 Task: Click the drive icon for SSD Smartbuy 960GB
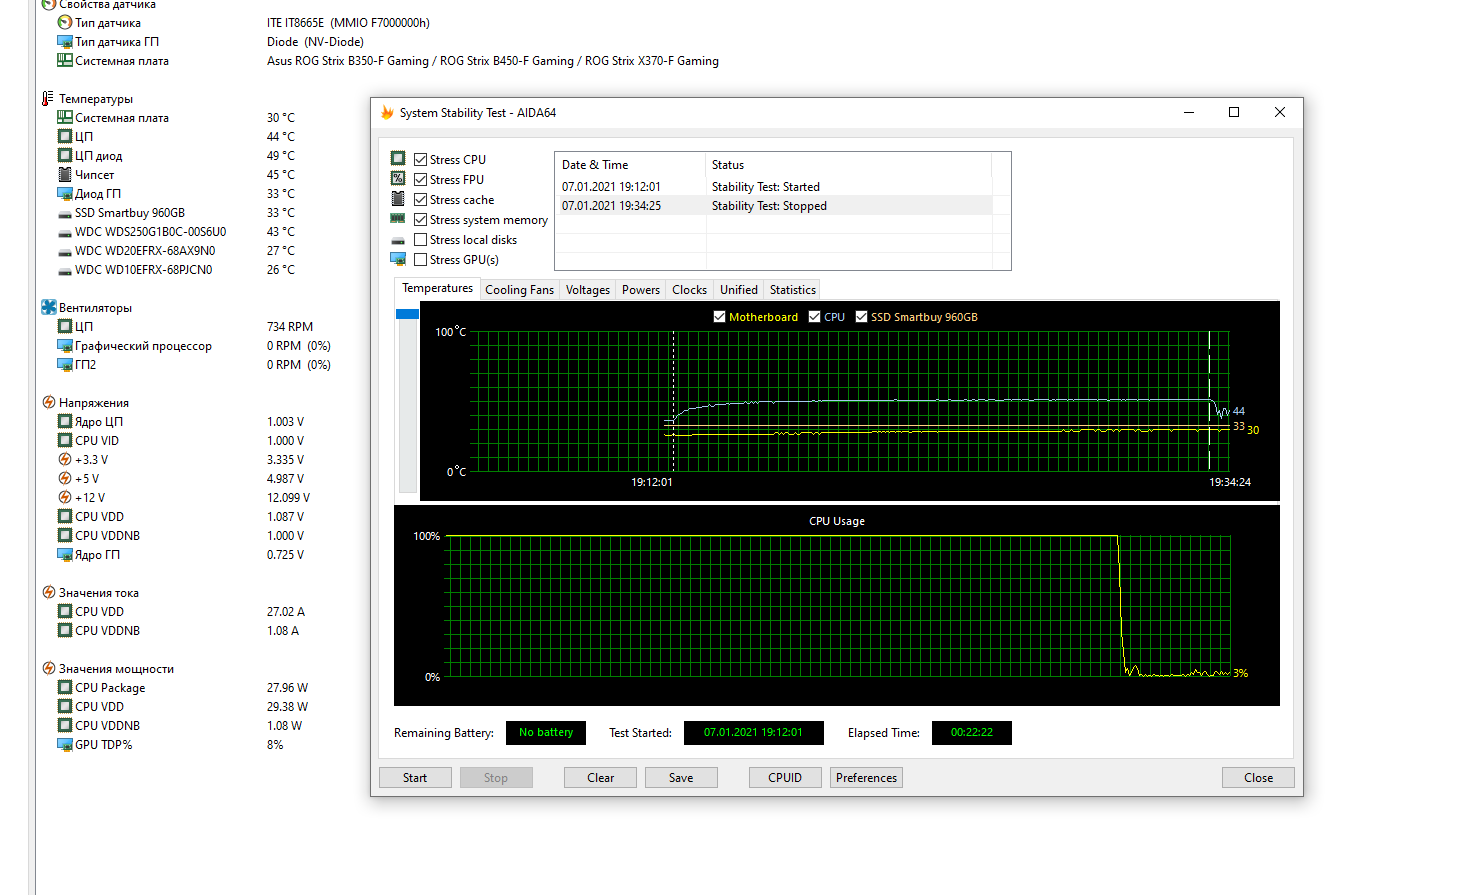click(x=65, y=213)
